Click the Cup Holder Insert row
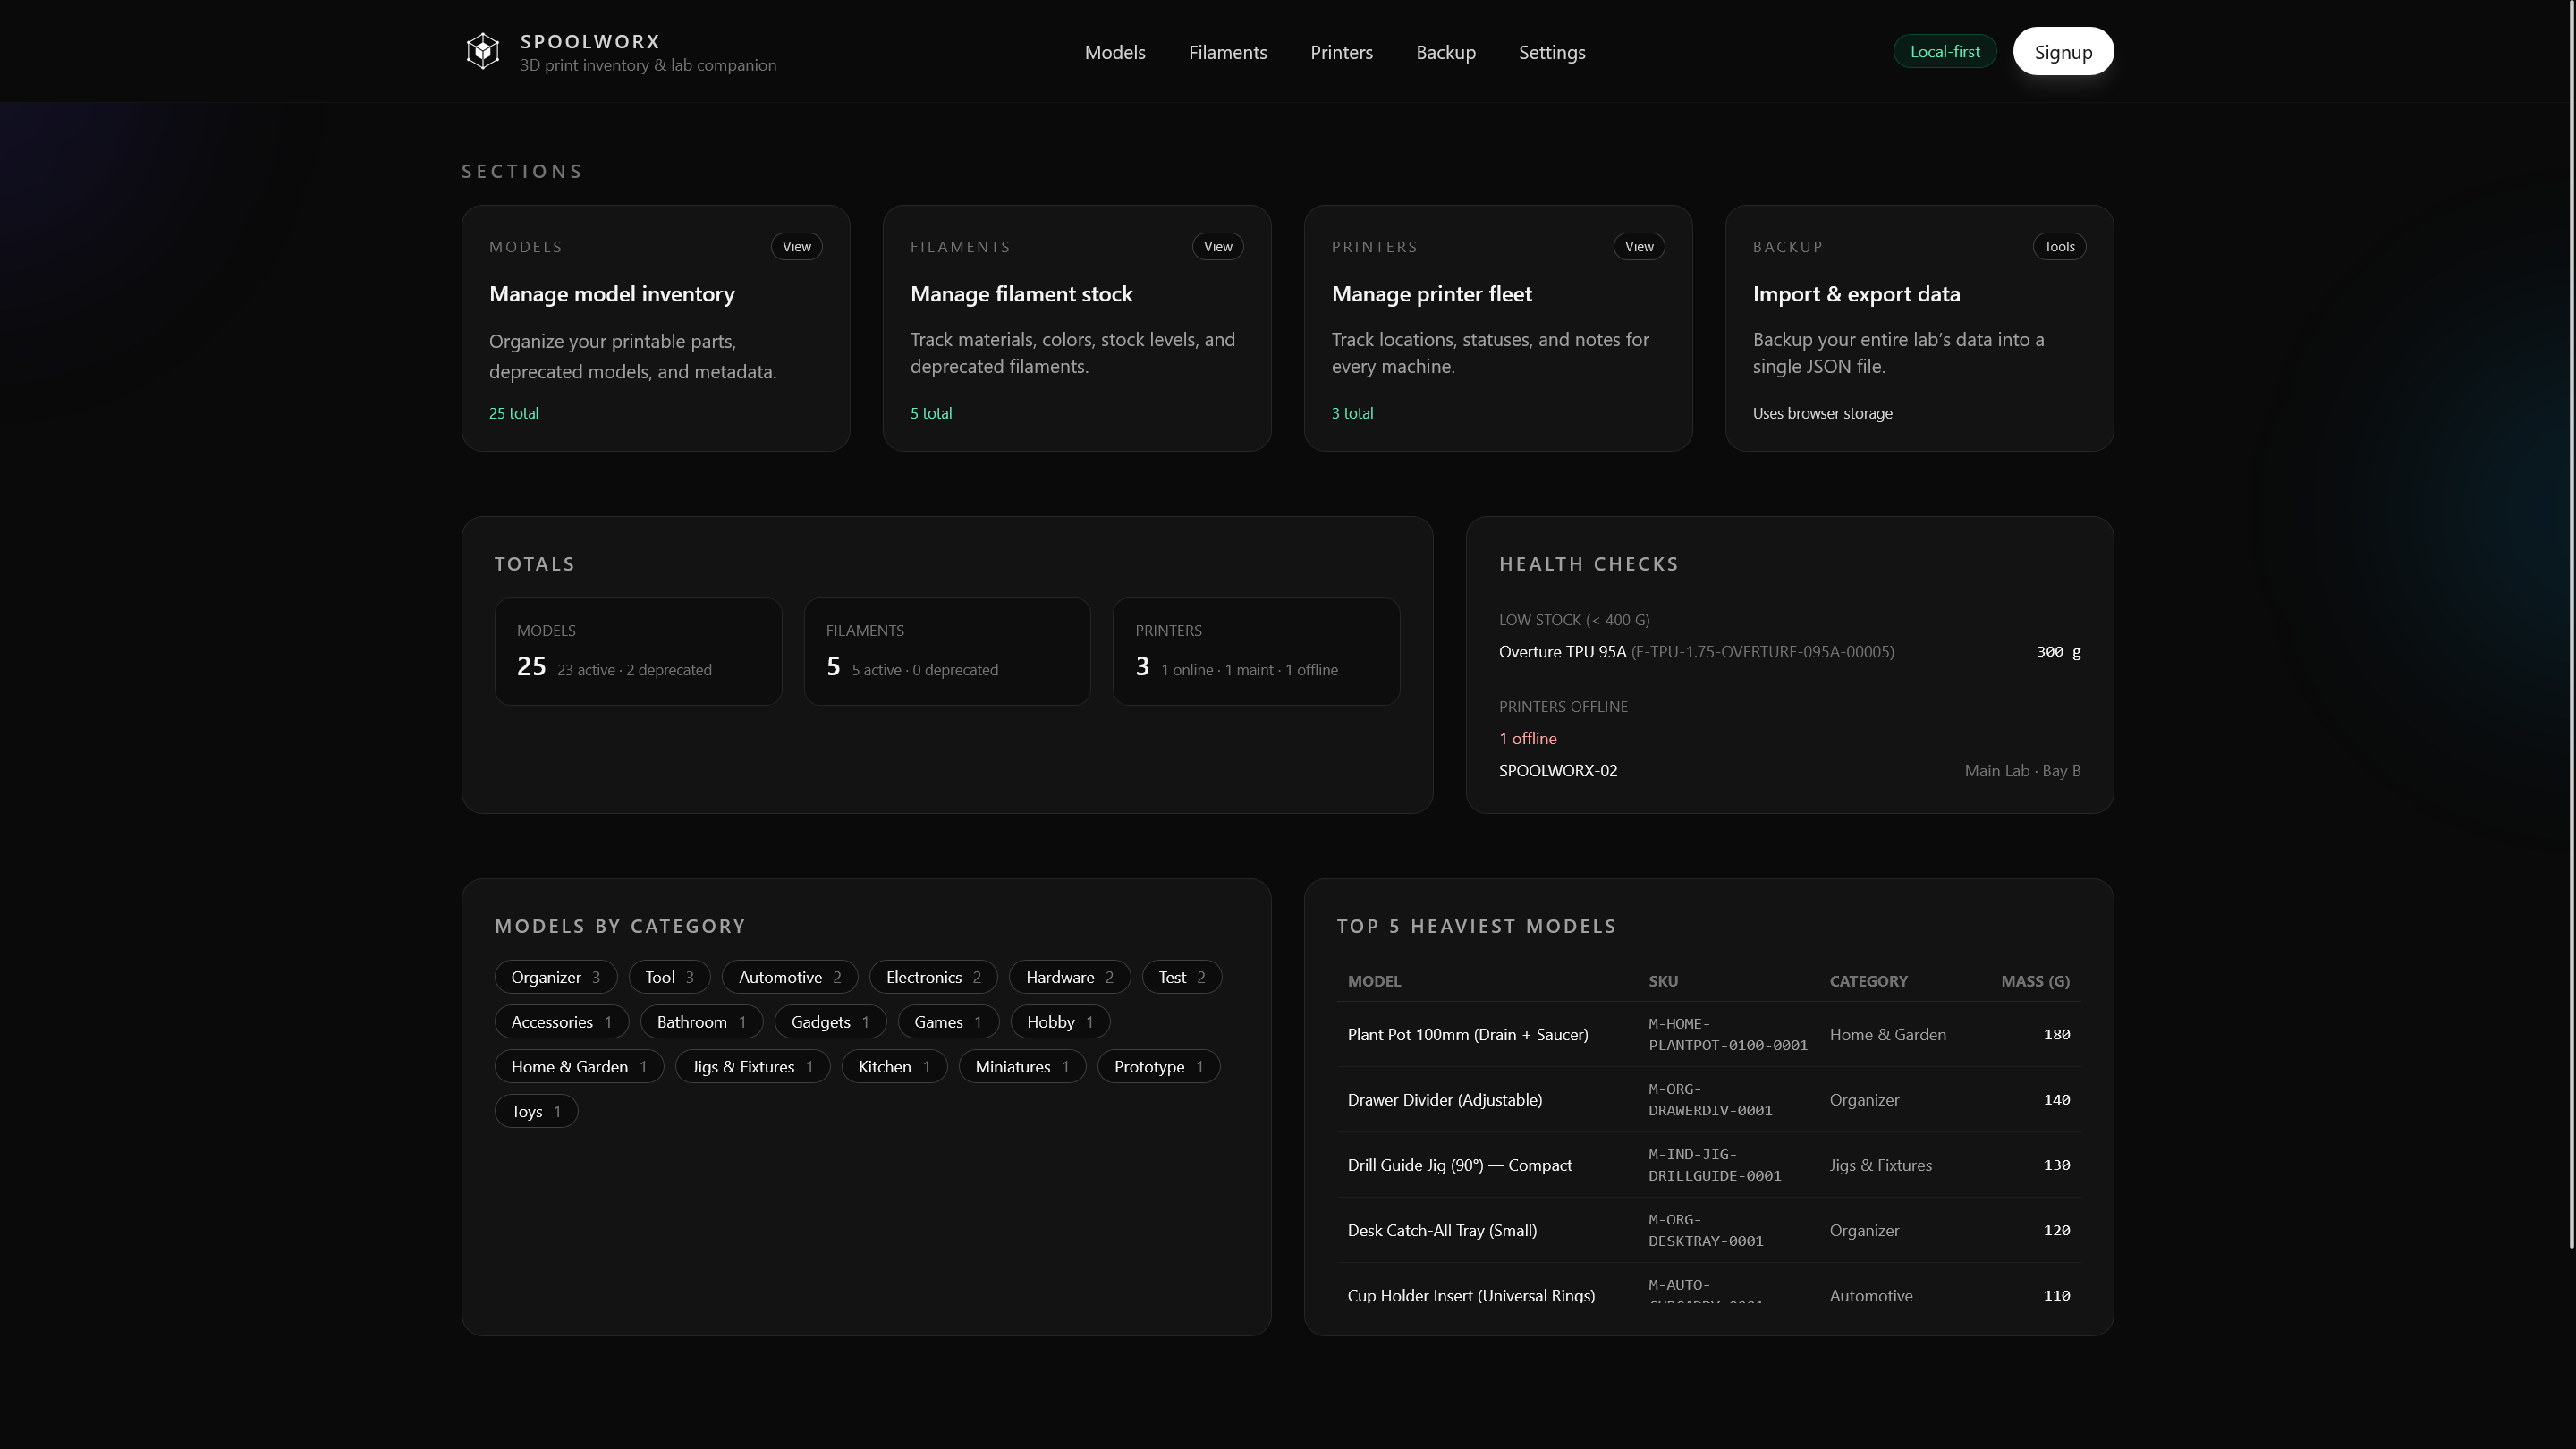 coord(1708,1284)
